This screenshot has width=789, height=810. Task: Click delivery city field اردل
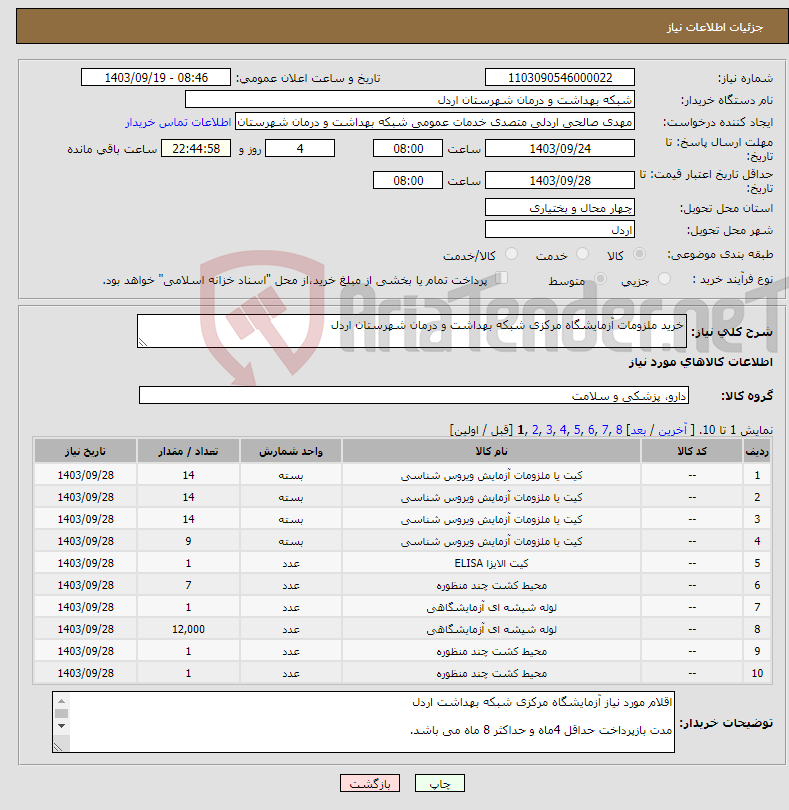[x=560, y=229]
